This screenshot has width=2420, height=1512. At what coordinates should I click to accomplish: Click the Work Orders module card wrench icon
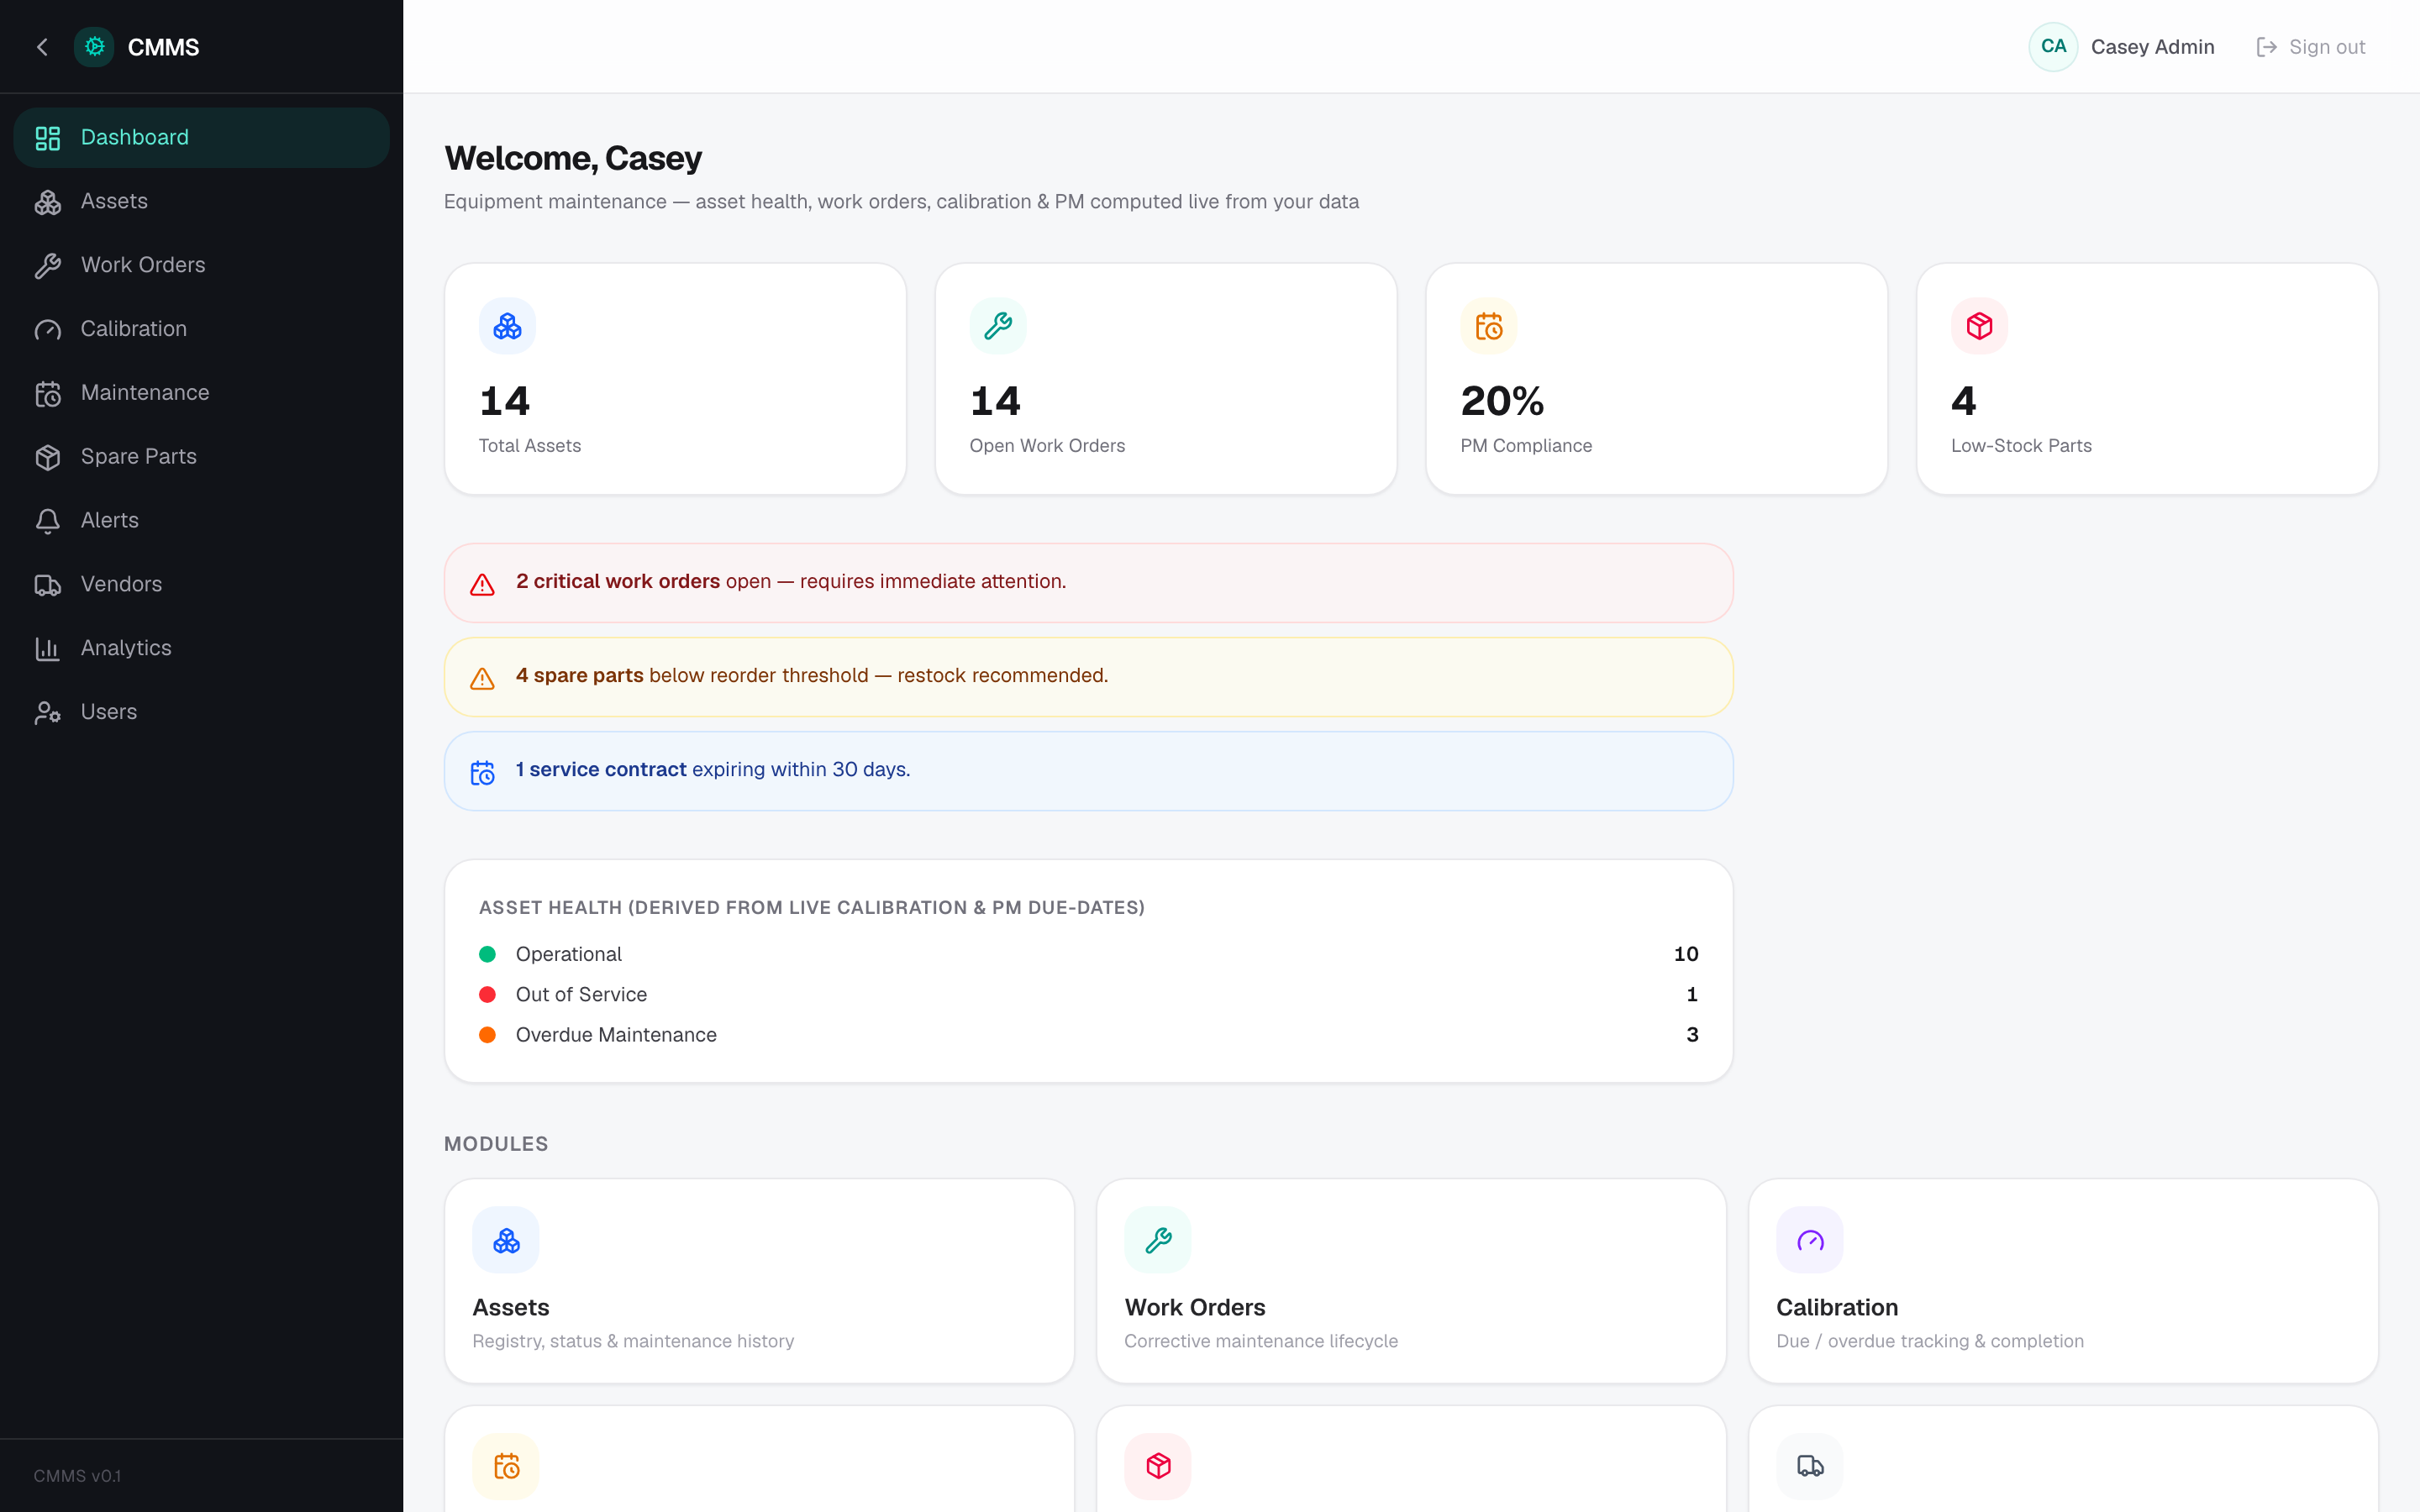pyautogui.click(x=1158, y=1240)
